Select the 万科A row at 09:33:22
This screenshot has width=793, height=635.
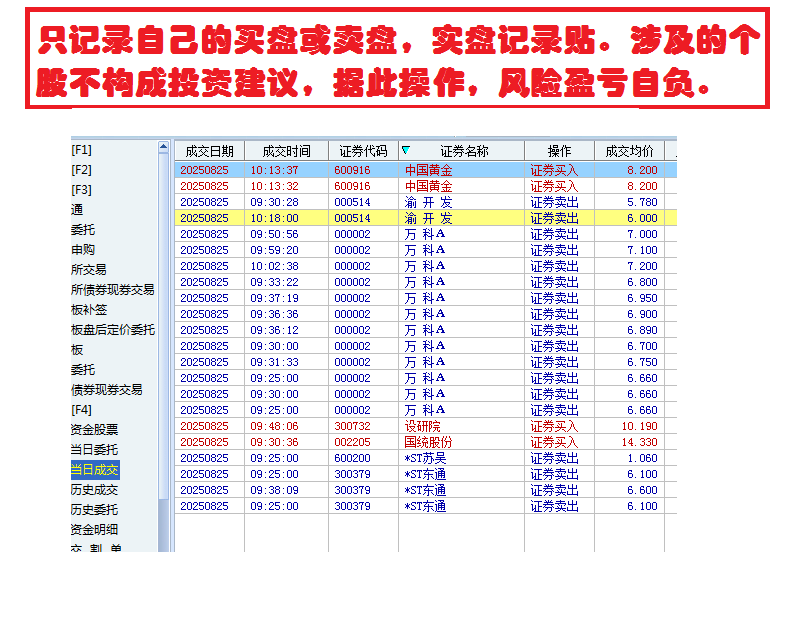[425, 282]
